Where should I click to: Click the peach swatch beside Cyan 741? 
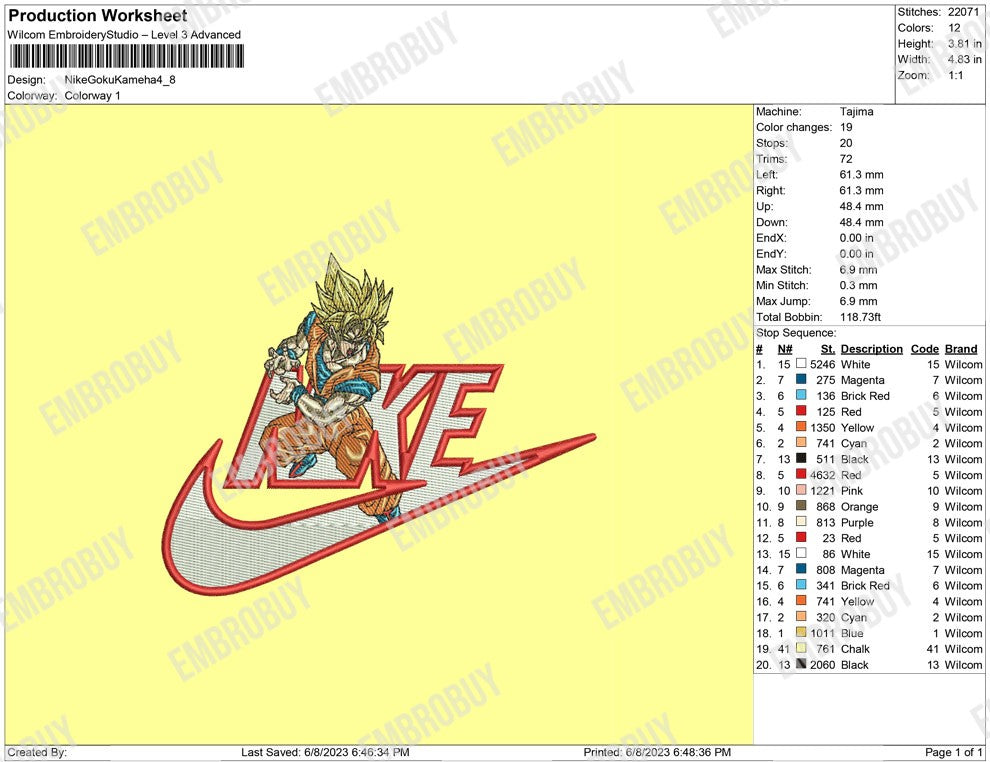[801, 443]
